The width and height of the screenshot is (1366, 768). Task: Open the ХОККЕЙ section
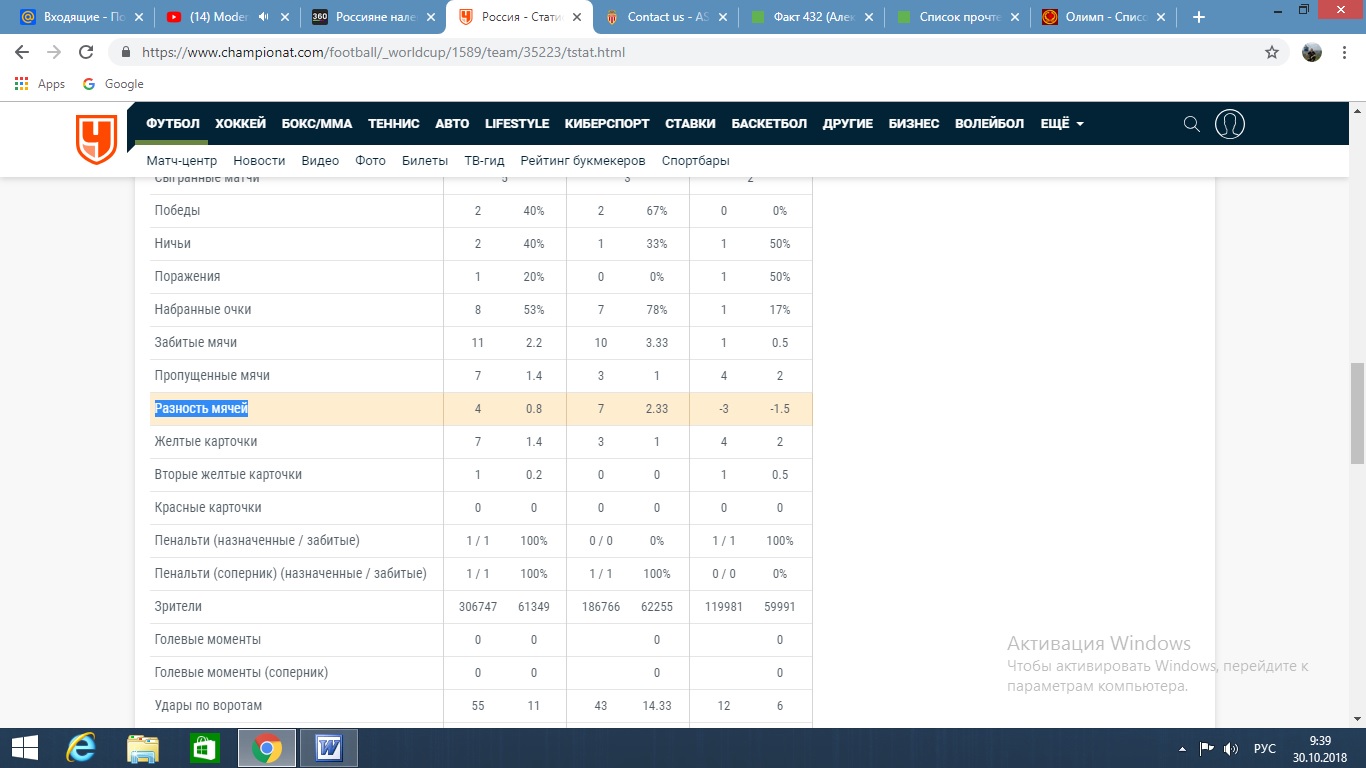[x=240, y=124]
